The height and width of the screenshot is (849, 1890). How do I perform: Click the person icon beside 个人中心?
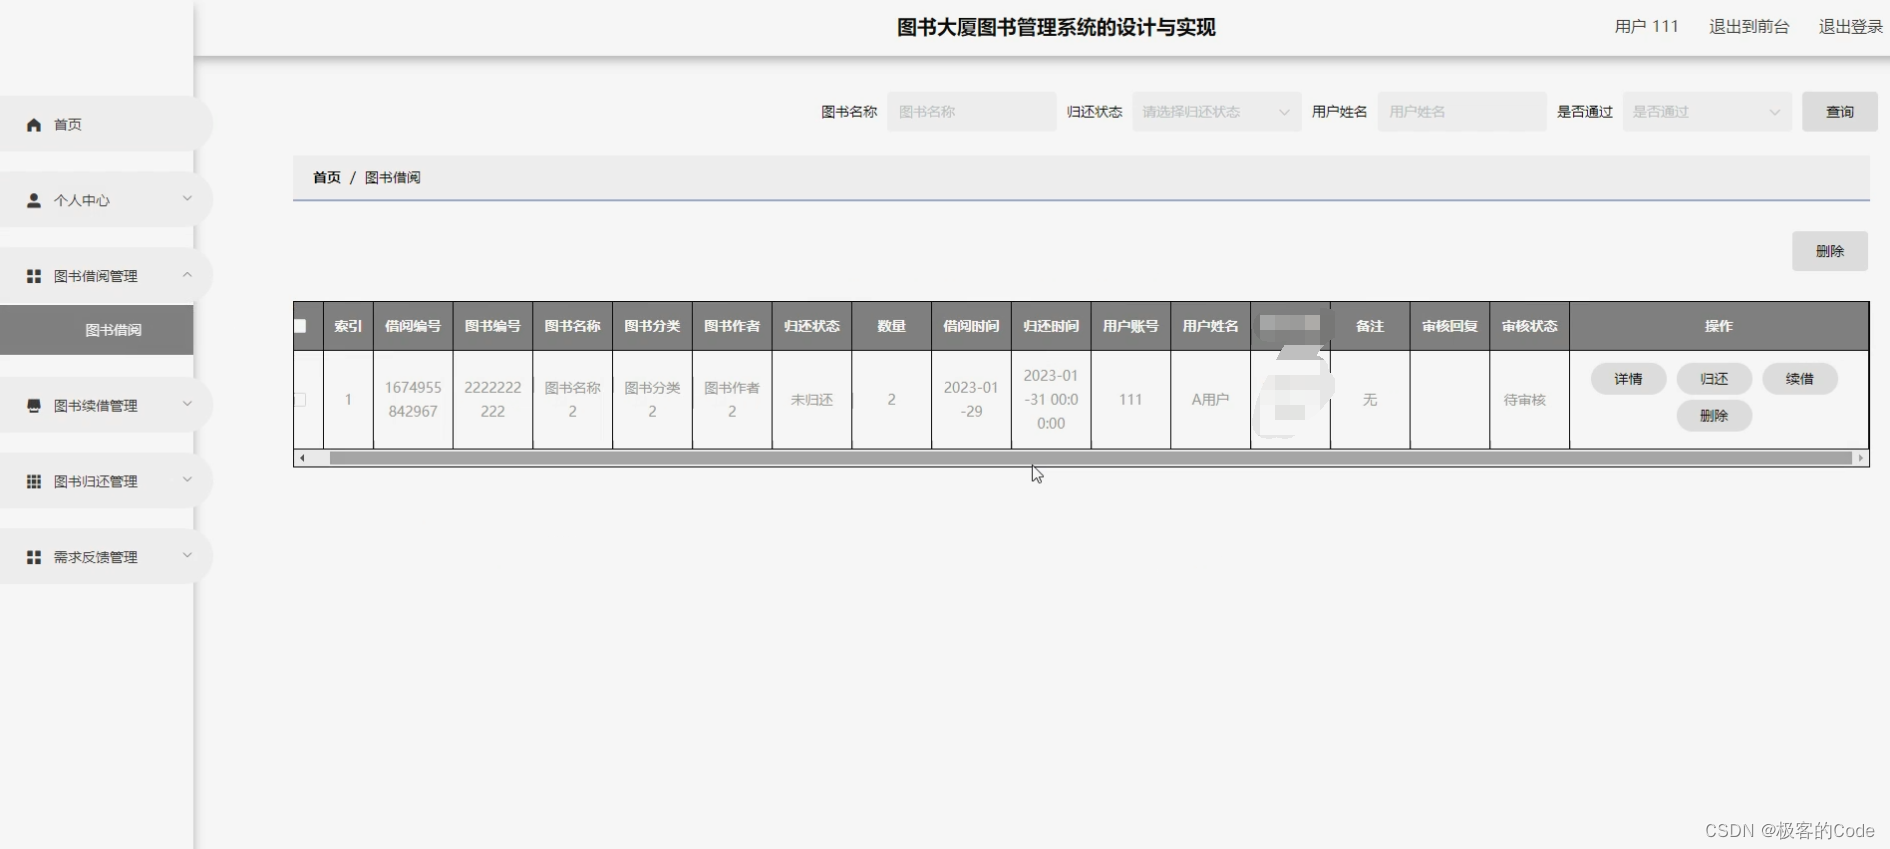click(34, 200)
